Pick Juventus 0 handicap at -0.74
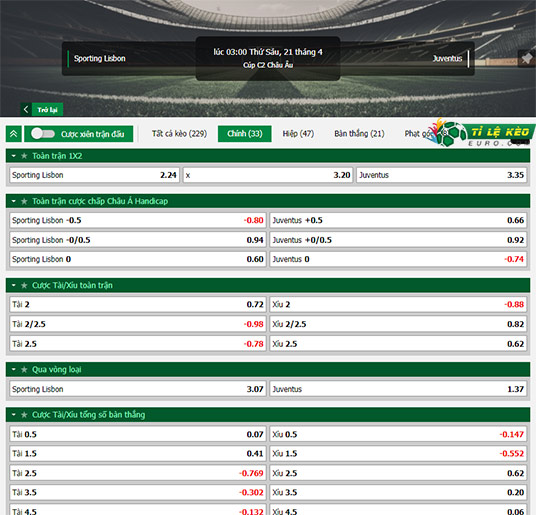Viewport: 536px width, 515px height. (x=398, y=259)
